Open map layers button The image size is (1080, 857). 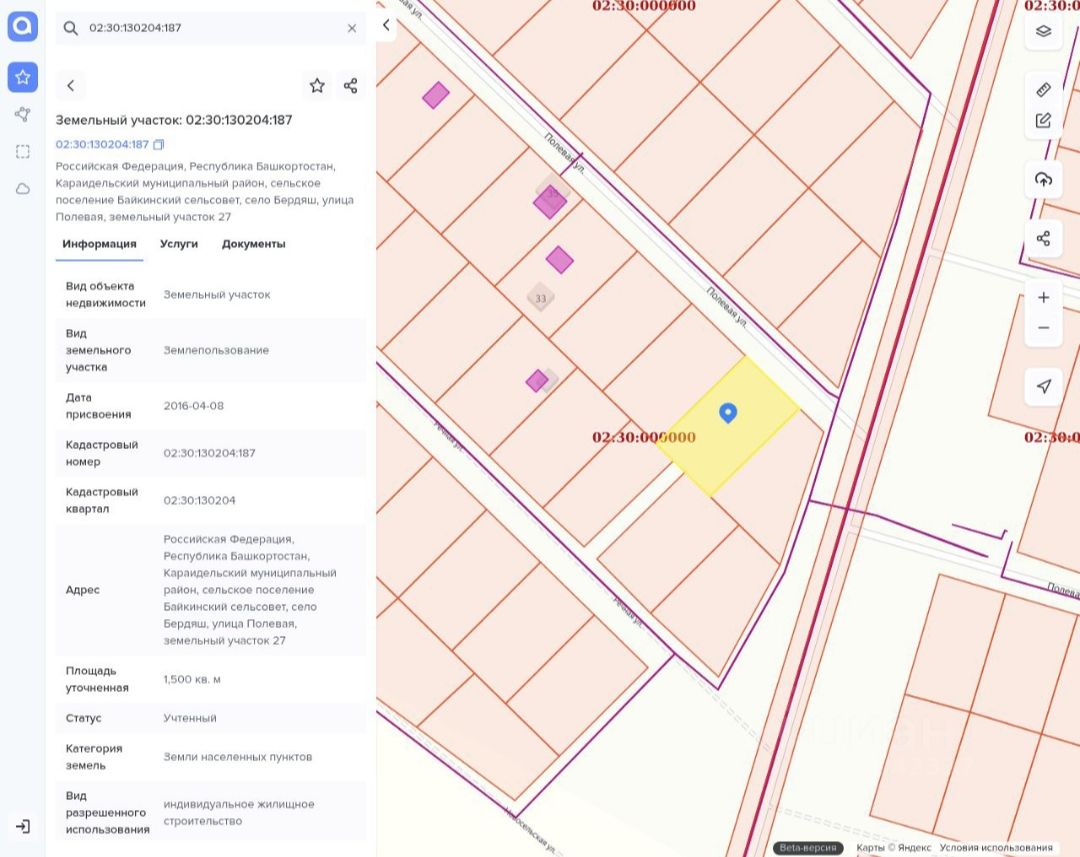point(1043,32)
